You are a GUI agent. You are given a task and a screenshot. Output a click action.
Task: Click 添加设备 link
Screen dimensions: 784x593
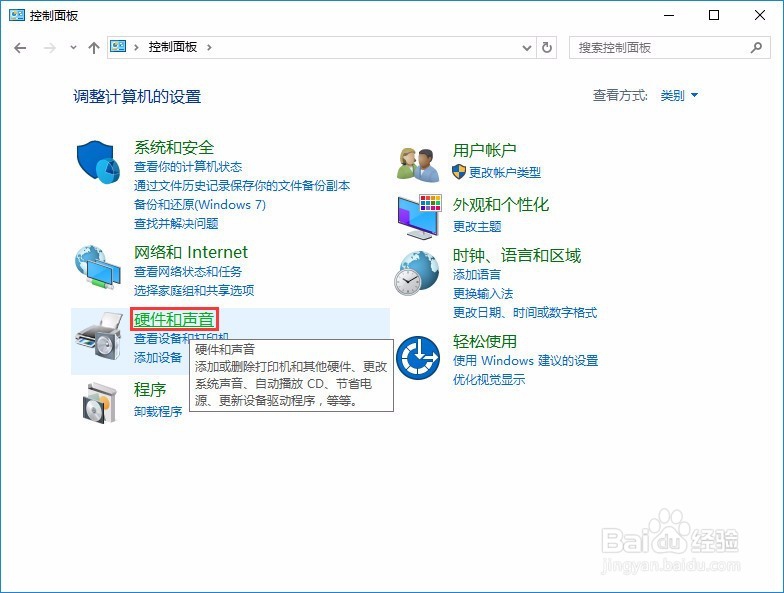[x=158, y=358]
